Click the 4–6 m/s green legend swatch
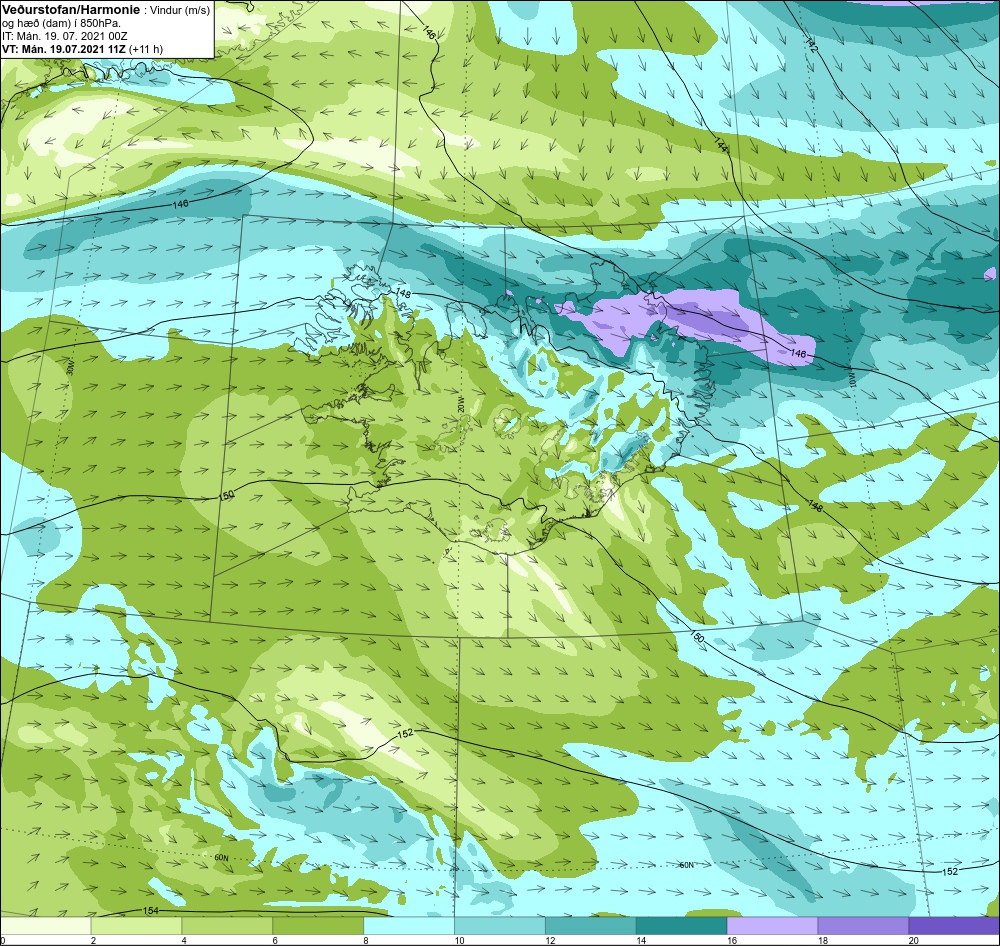1000x946 pixels. click(x=227, y=925)
